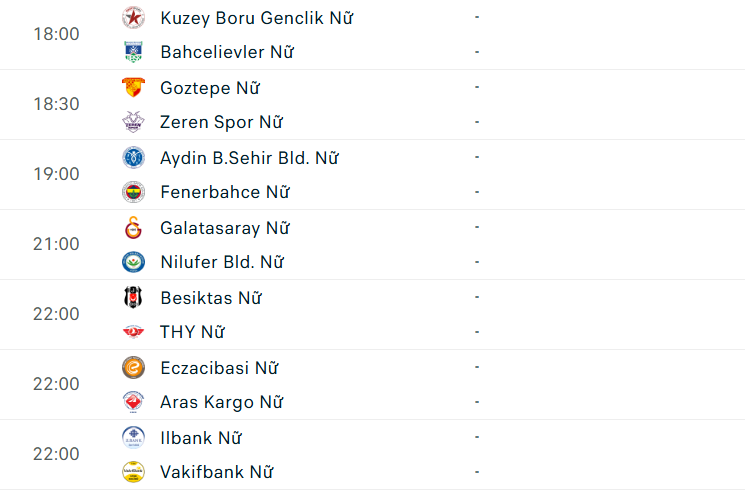This screenshot has width=745, height=491.
Task: Click the THY team logo
Action: [x=133, y=332]
